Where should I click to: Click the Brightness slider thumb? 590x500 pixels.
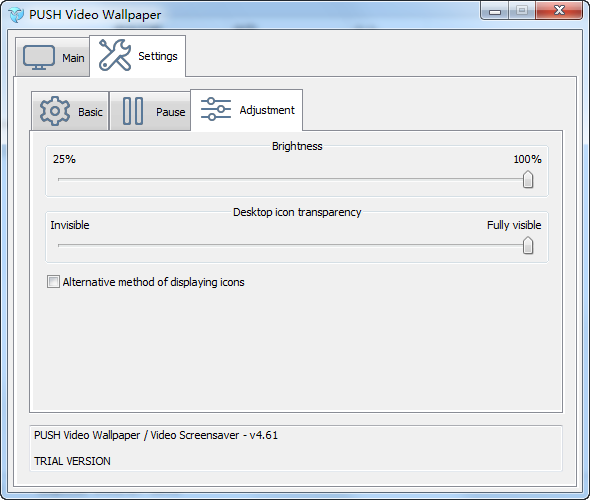[x=528, y=179]
